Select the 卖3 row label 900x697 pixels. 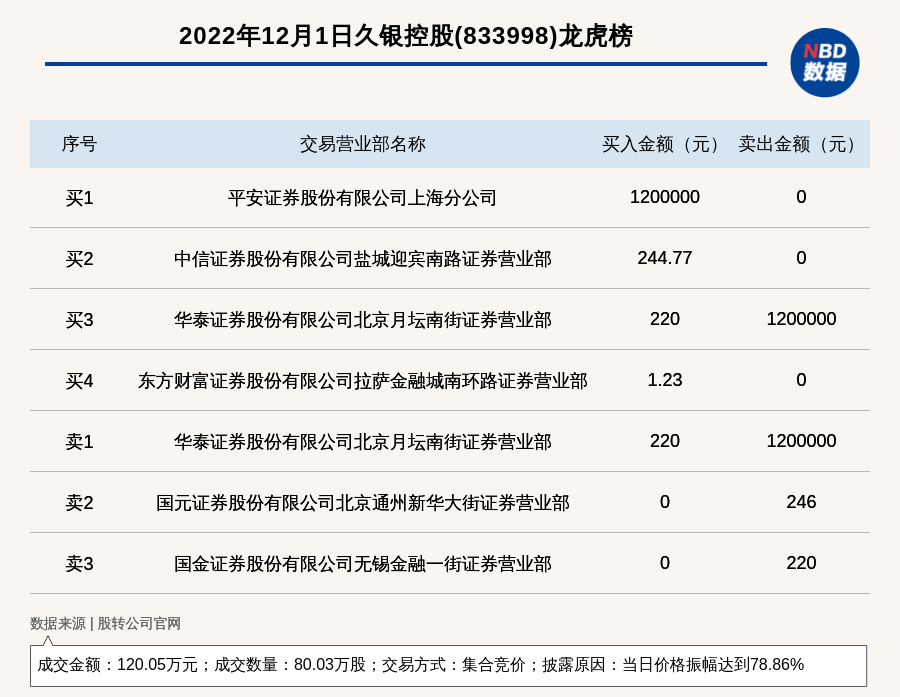click(79, 563)
